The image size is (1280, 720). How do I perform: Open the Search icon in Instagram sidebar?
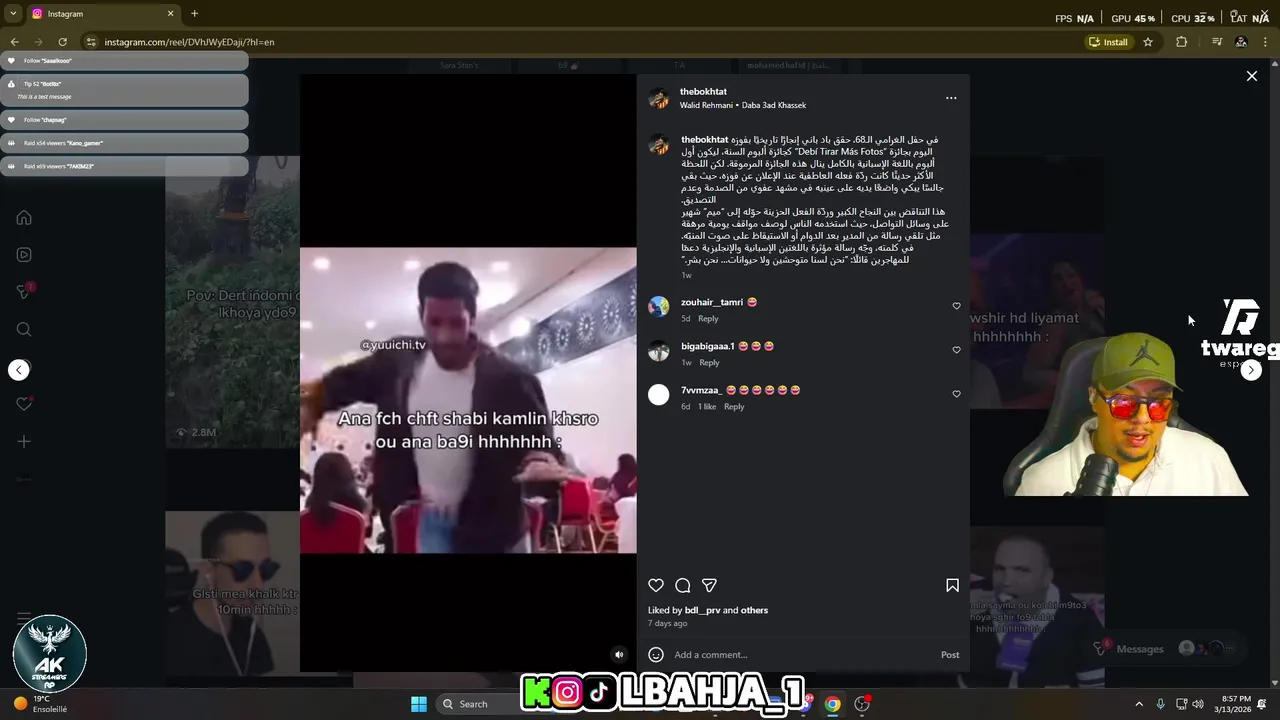click(24, 329)
